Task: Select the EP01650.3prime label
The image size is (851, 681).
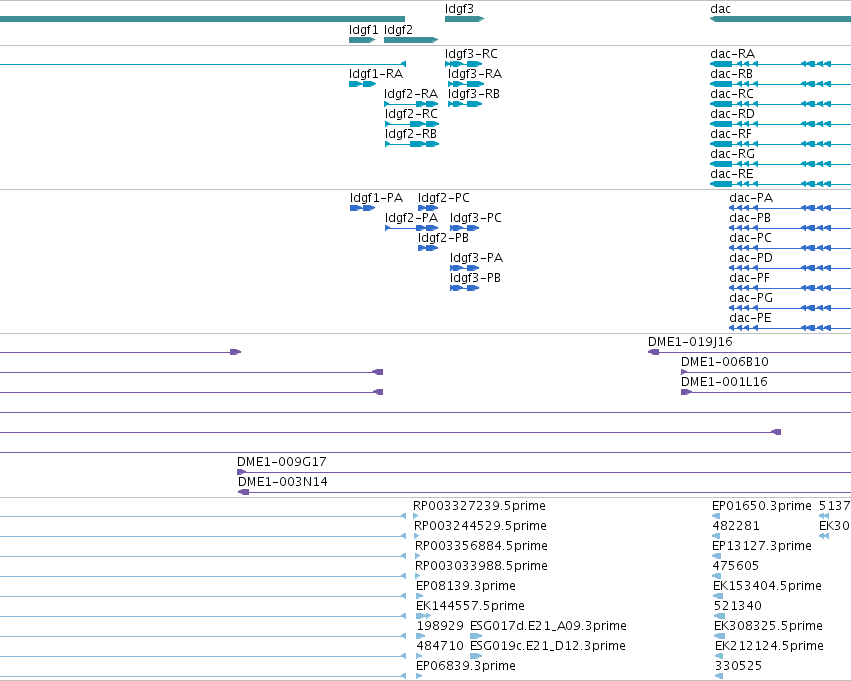Action: [761, 506]
